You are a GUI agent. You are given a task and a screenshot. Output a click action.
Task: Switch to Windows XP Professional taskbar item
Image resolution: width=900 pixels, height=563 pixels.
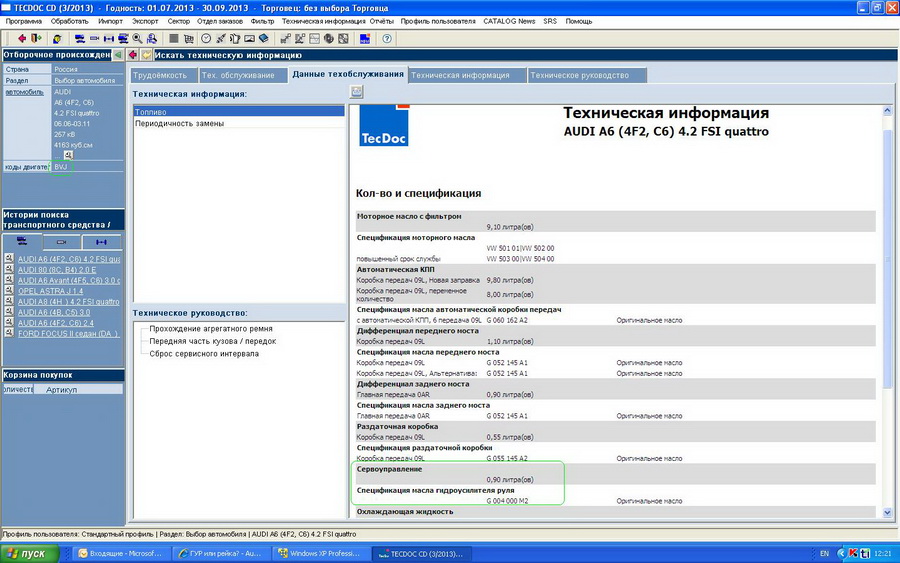click(x=319, y=554)
